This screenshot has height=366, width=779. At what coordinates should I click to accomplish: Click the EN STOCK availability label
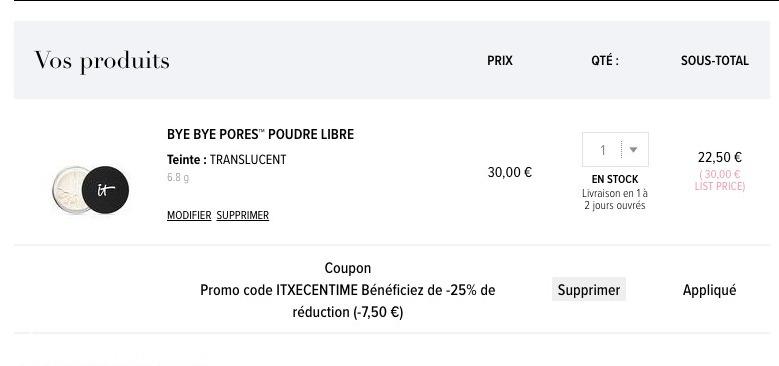coord(615,179)
